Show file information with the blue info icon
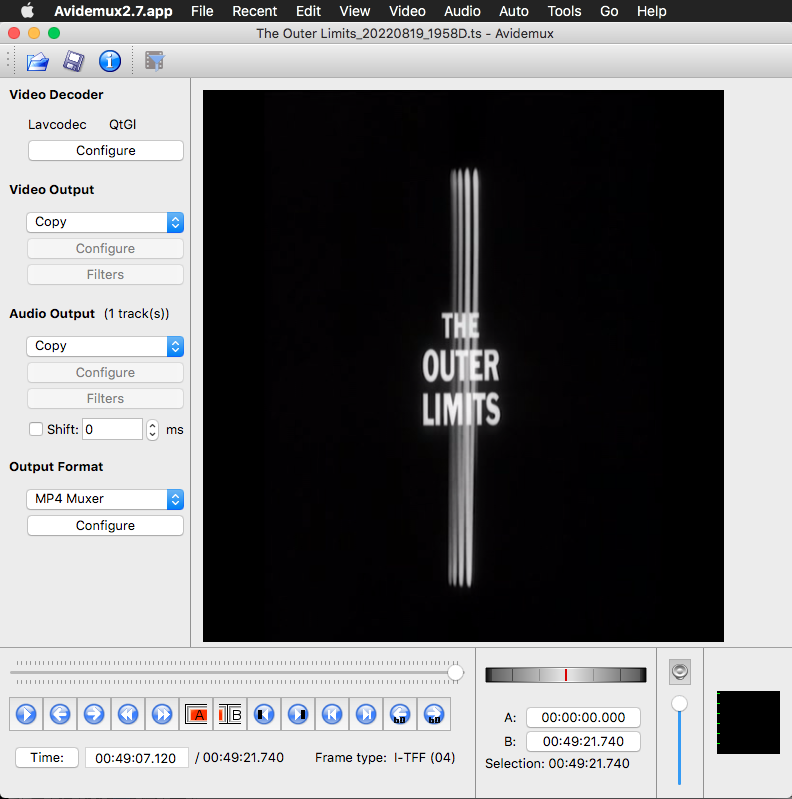 tap(110, 62)
